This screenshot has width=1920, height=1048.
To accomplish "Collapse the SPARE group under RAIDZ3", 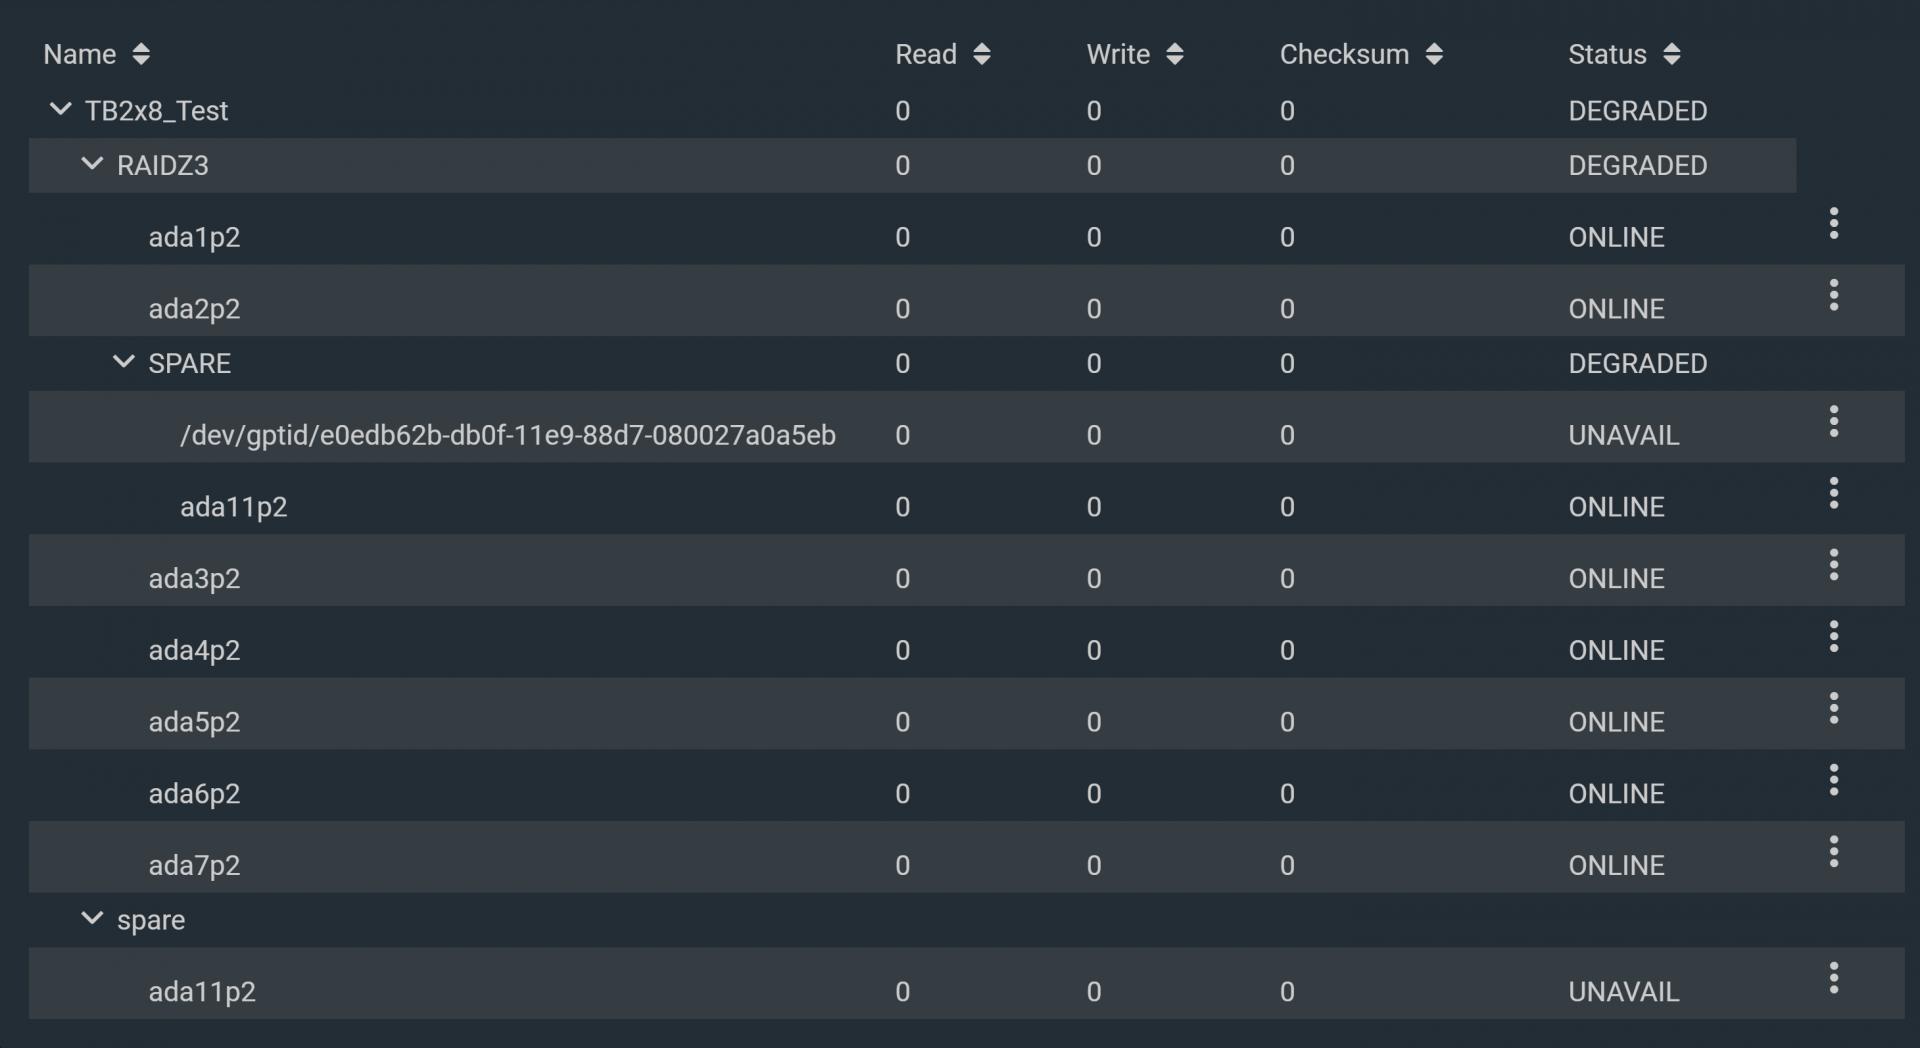I will tap(123, 362).
